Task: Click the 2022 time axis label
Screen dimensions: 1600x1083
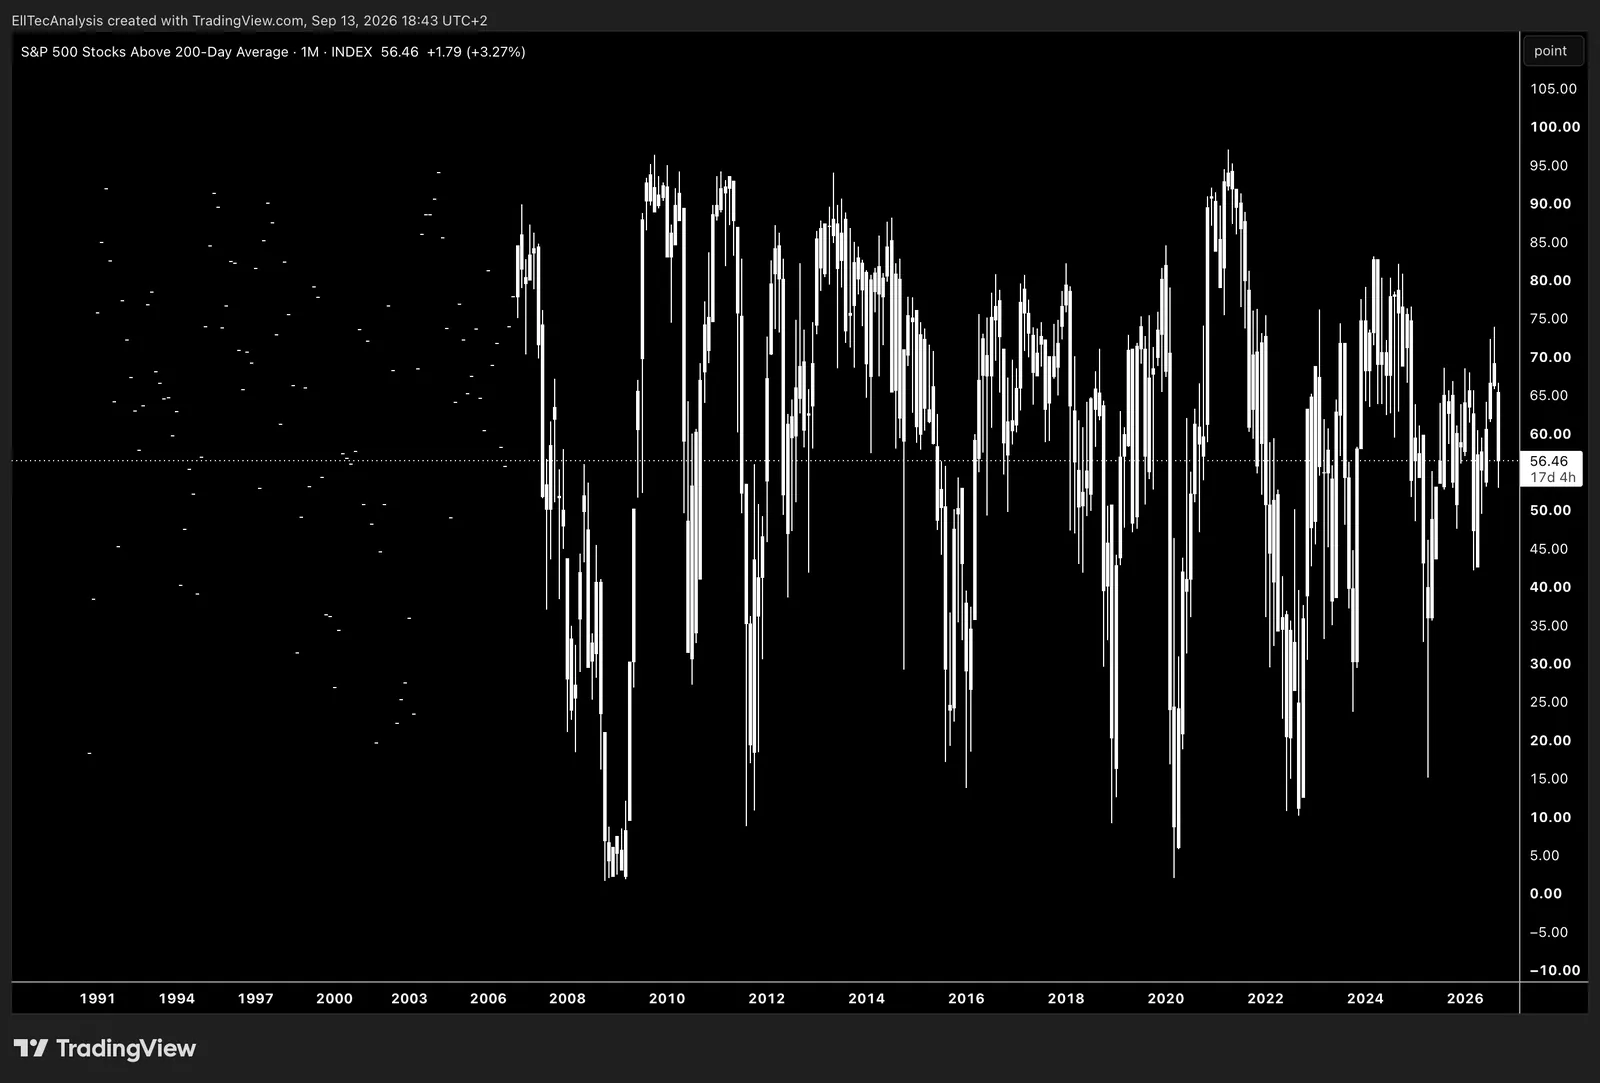Action: (1265, 998)
